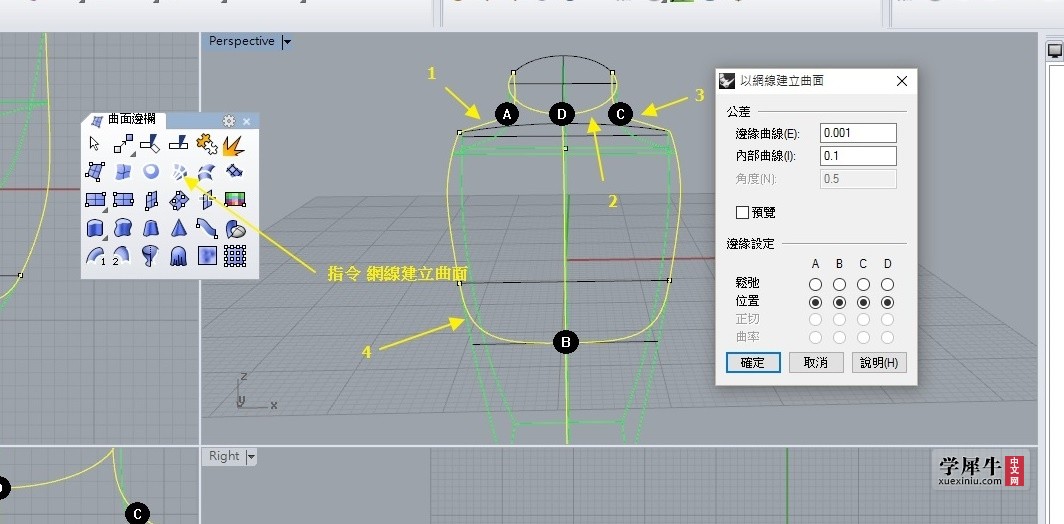Open the 曲面邊欄 toolbar gear options
The height and width of the screenshot is (524, 1064).
tap(229, 121)
